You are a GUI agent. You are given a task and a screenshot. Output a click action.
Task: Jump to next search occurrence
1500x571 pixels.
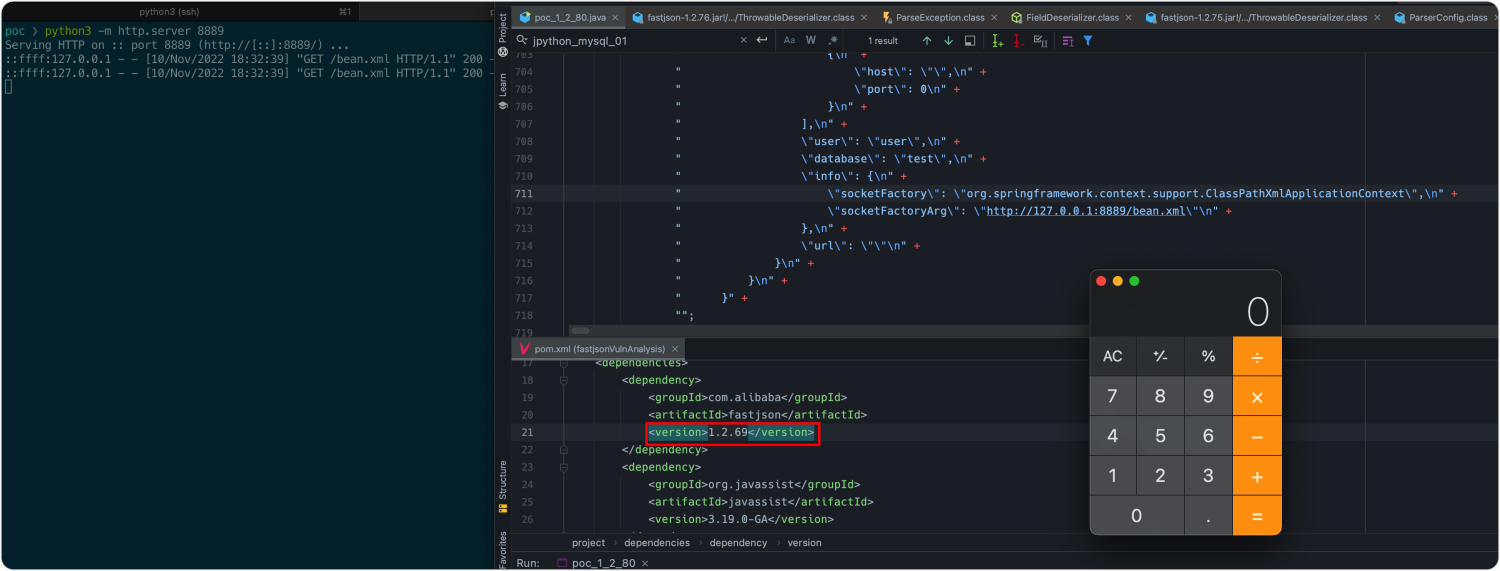[x=948, y=40]
